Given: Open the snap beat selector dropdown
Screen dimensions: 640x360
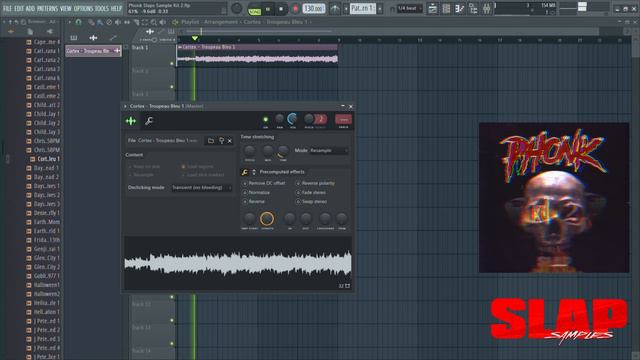Looking at the screenshot, I should pyautogui.click(x=409, y=8).
